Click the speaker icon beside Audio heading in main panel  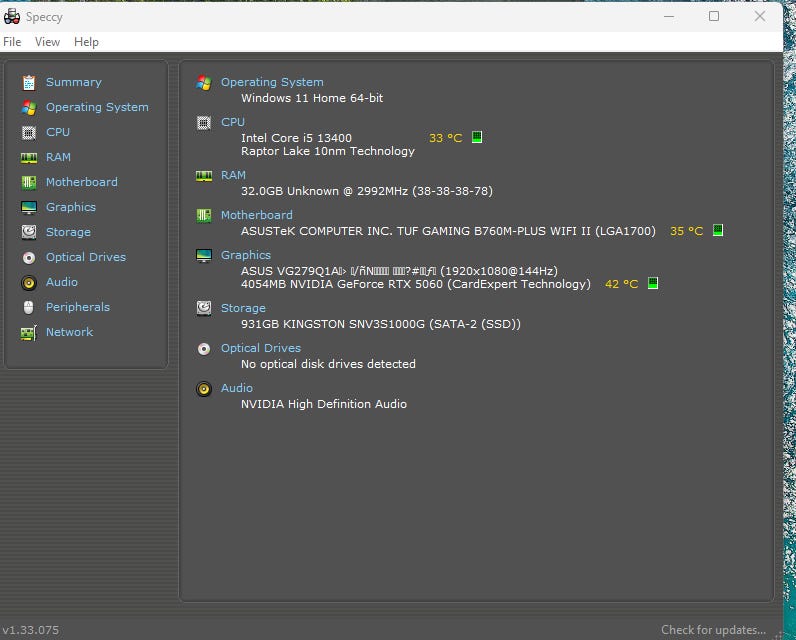(x=204, y=389)
